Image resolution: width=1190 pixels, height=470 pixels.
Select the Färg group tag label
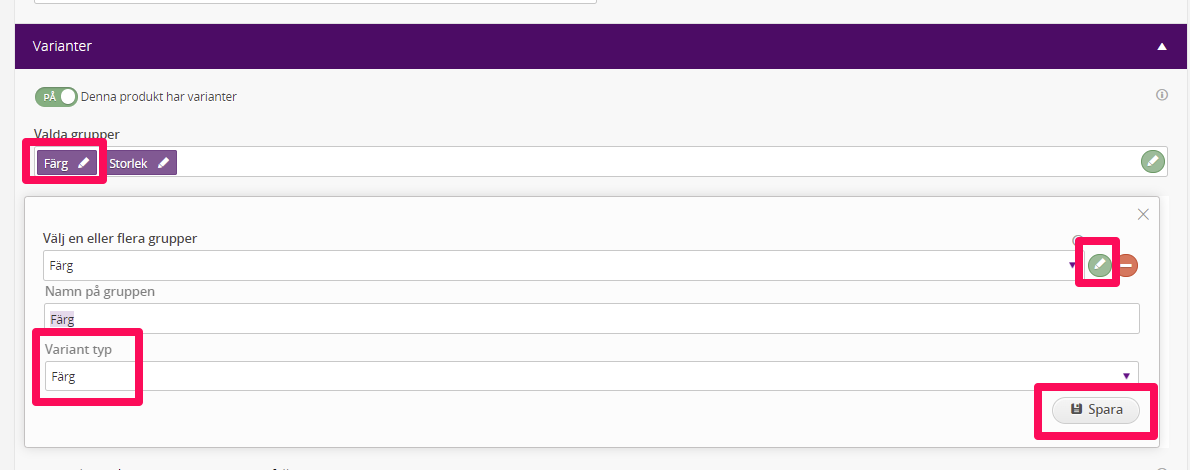[x=56, y=162]
